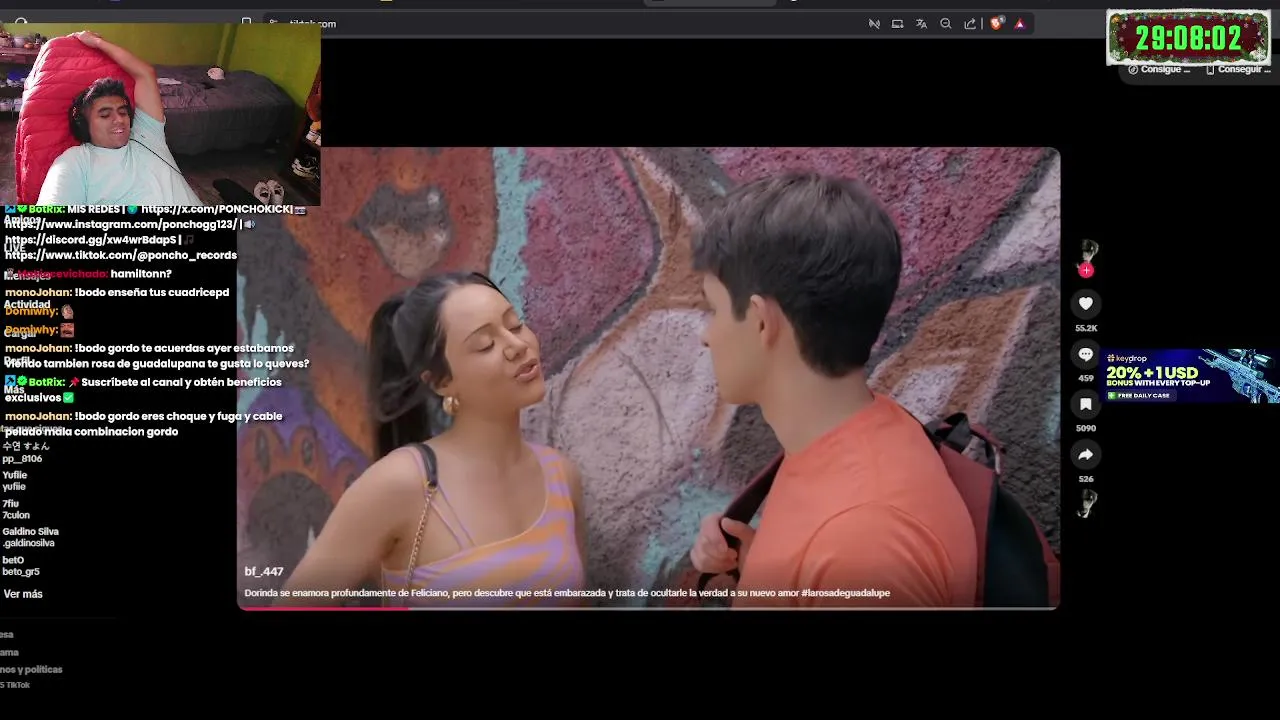Seek using the red video progress bar
The height and width of the screenshot is (720, 1280).
coord(648,607)
